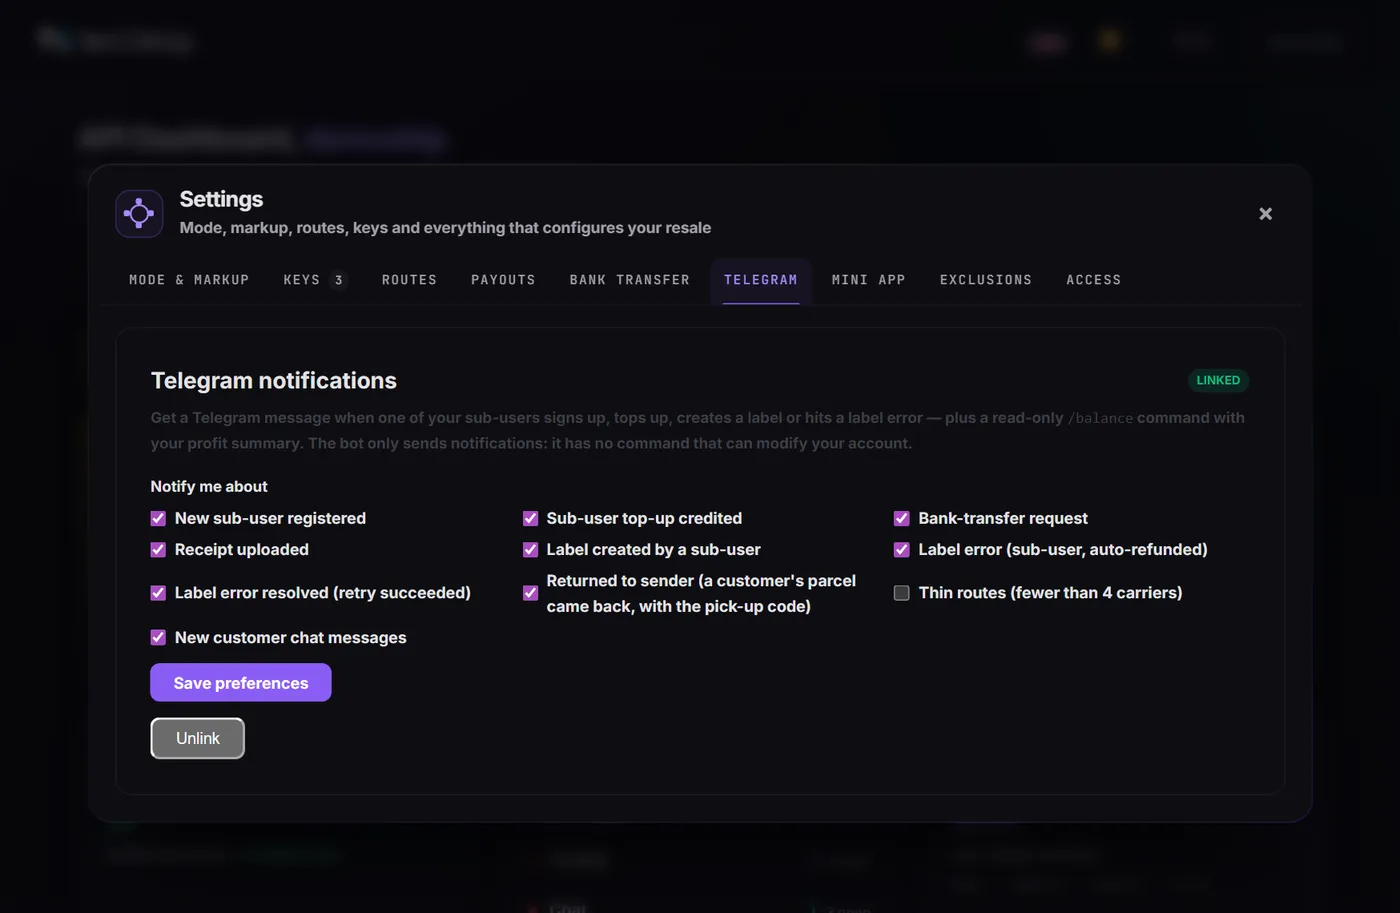Viewport: 1400px width, 913px height.
Task: Enable Thin routes notification checkbox
Action: point(901,593)
